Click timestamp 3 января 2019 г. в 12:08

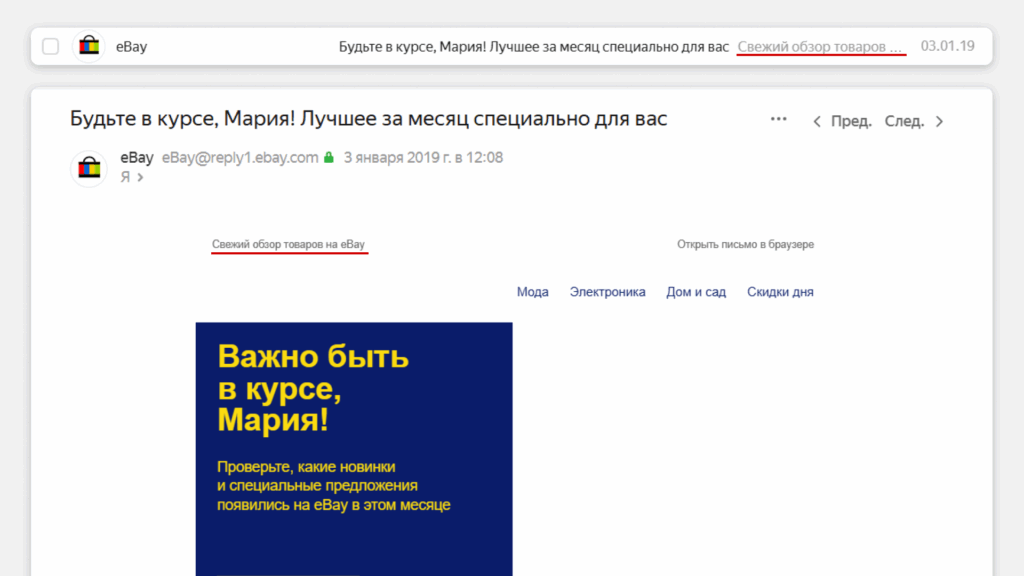[x=423, y=157]
